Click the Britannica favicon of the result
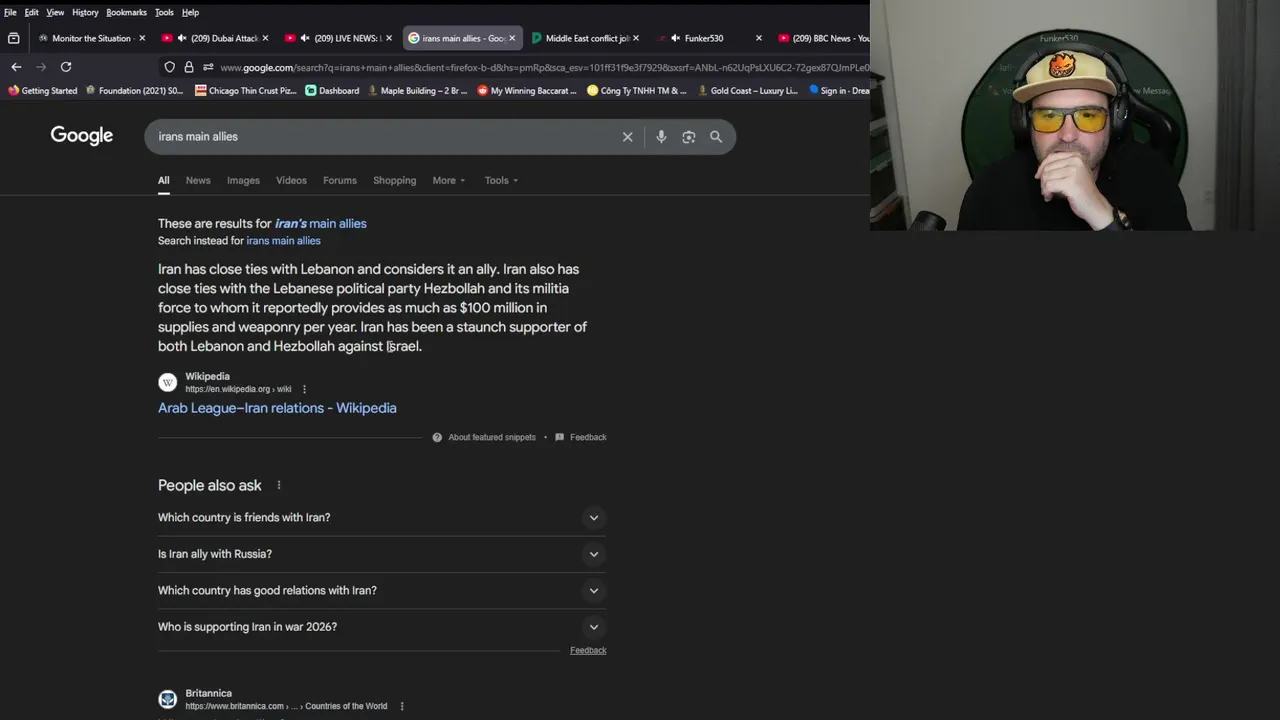The image size is (1280, 720). 168,699
